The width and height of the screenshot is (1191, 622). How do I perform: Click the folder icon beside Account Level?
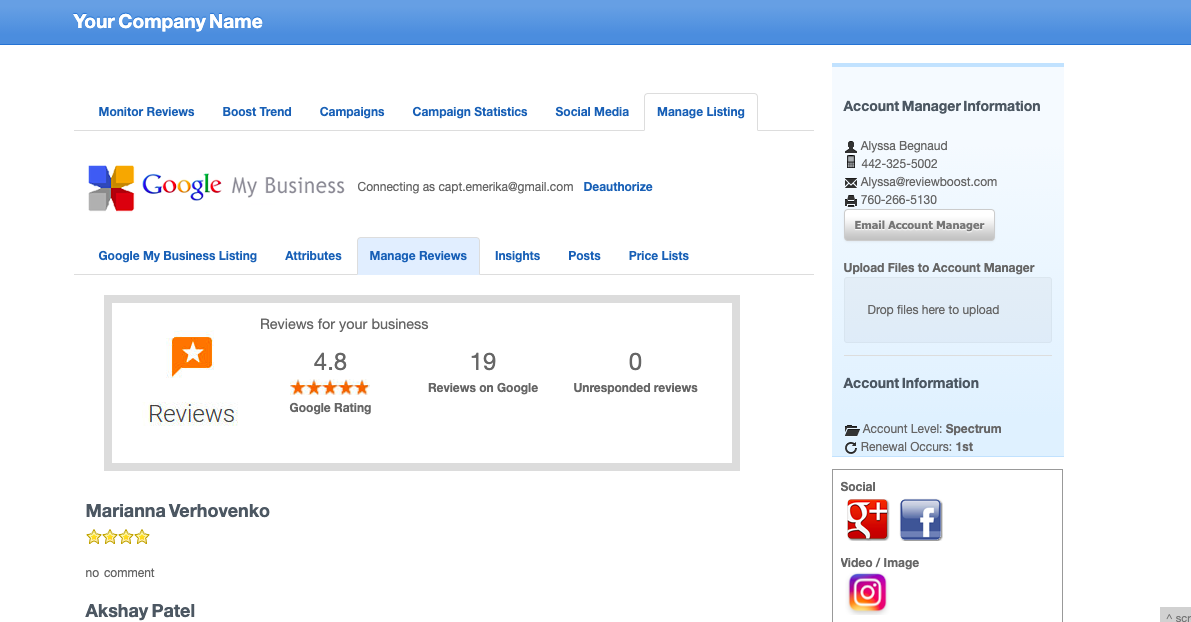852,430
